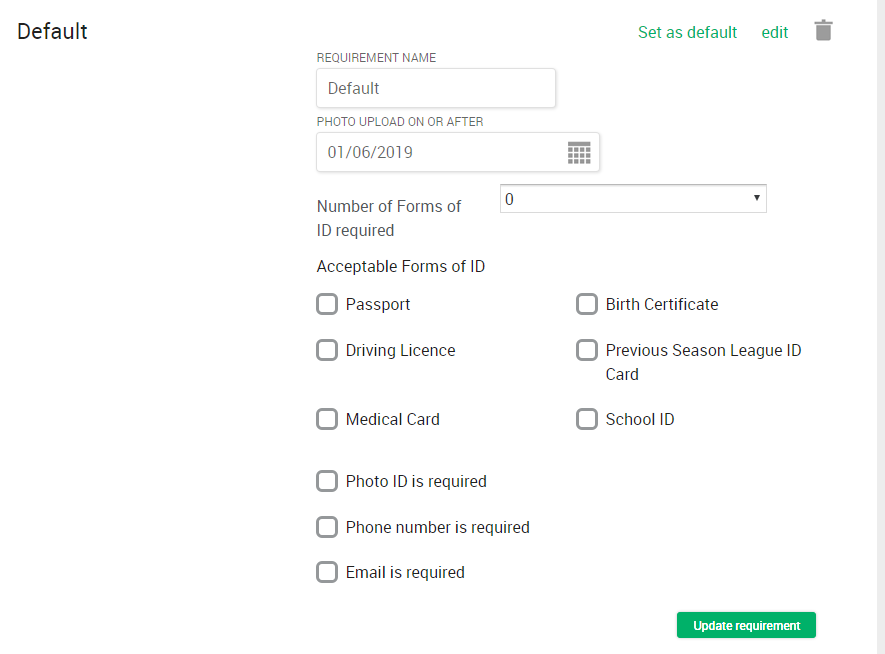
Task: Mark School ID as acceptable
Action: coord(586,419)
